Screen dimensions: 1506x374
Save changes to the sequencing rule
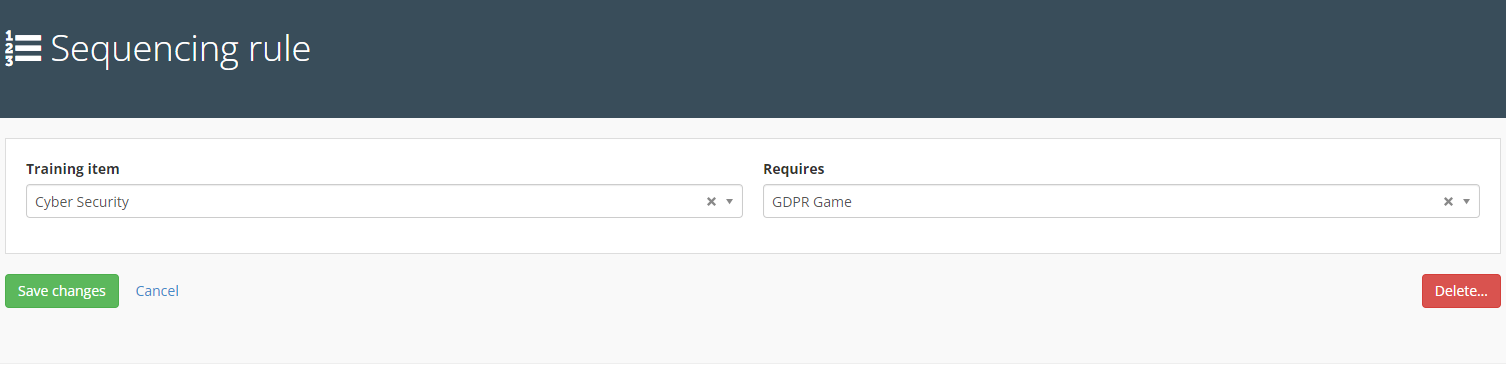tap(62, 291)
